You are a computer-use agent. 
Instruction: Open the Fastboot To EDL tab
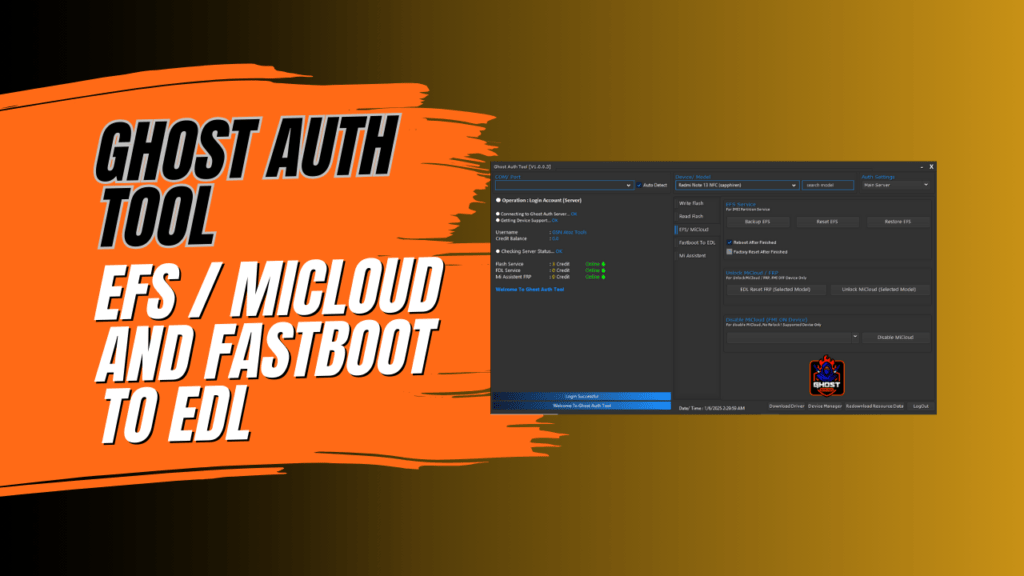[695, 241]
